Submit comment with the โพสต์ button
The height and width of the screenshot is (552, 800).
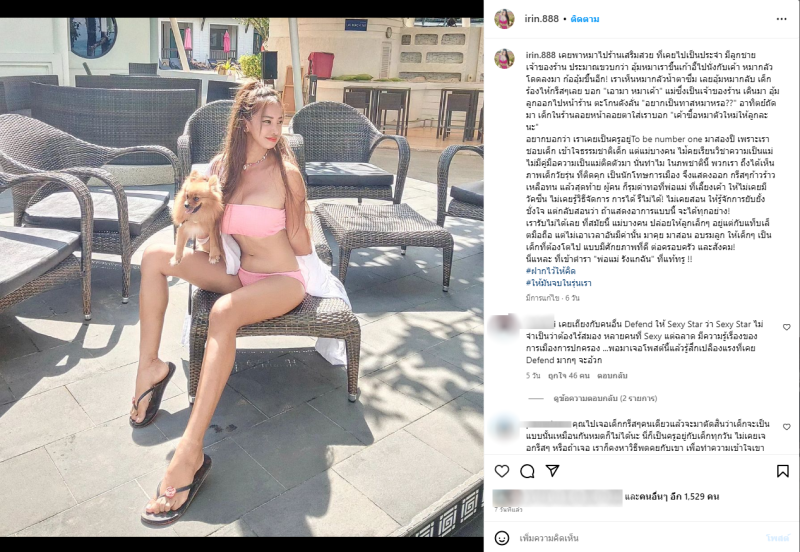[778, 538]
